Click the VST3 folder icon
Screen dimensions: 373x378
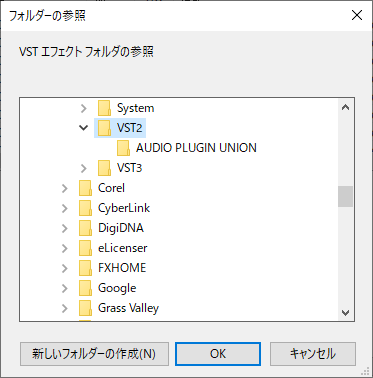(104, 168)
